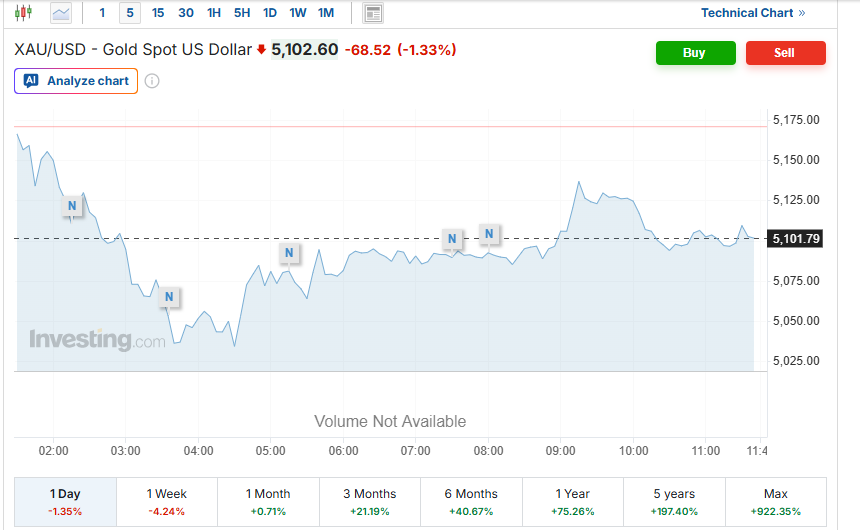Click the first news marker near 02:00
The width and height of the screenshot is (860, 530).
(x=71, y=206)
